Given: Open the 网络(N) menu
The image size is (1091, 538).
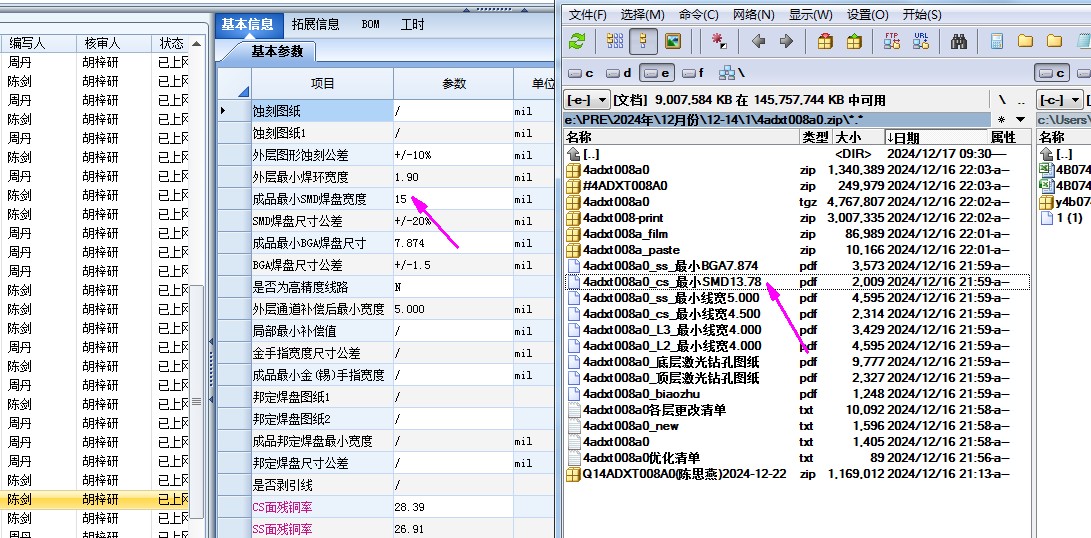Looking at the screenshot, I should 754,15.
